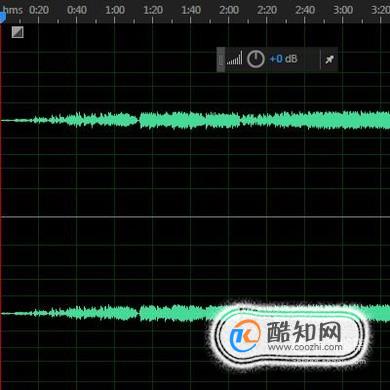Click the blue playhead marker on the ruler
This screenshot has width=390, height=390.
click(2, 17)
